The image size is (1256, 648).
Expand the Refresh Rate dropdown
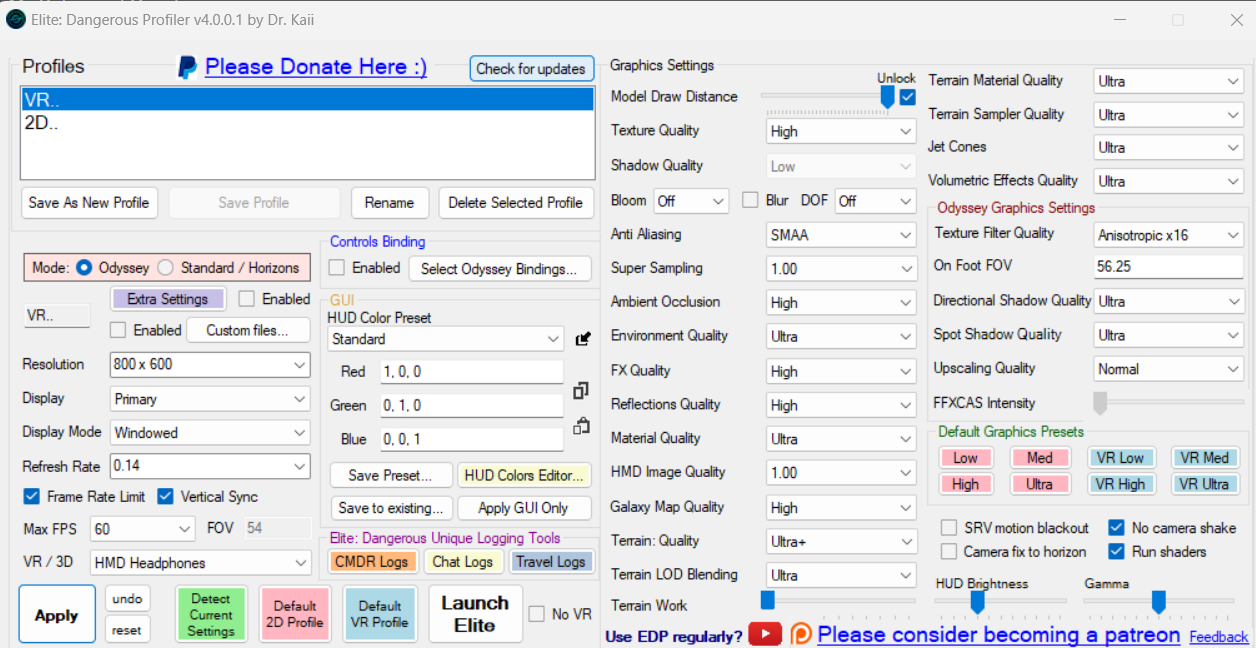tap(210, 467)
